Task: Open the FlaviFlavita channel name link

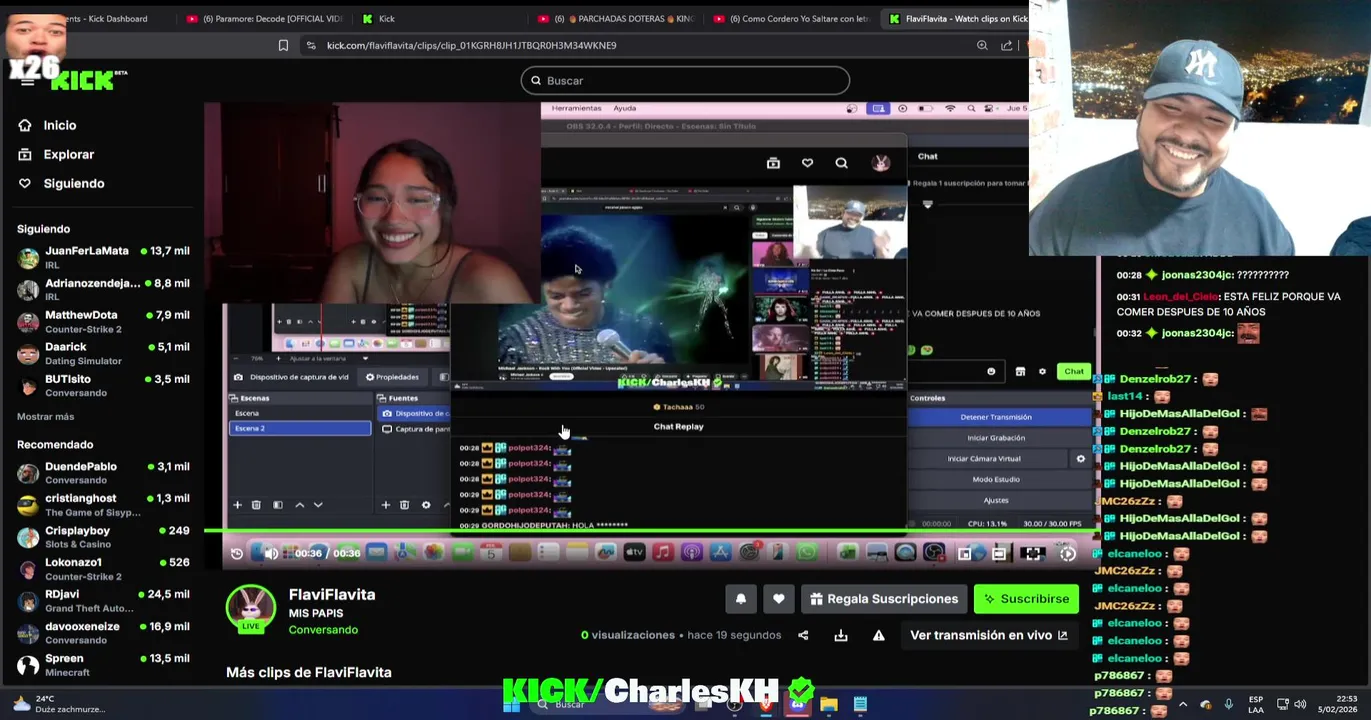Action: 332,594
